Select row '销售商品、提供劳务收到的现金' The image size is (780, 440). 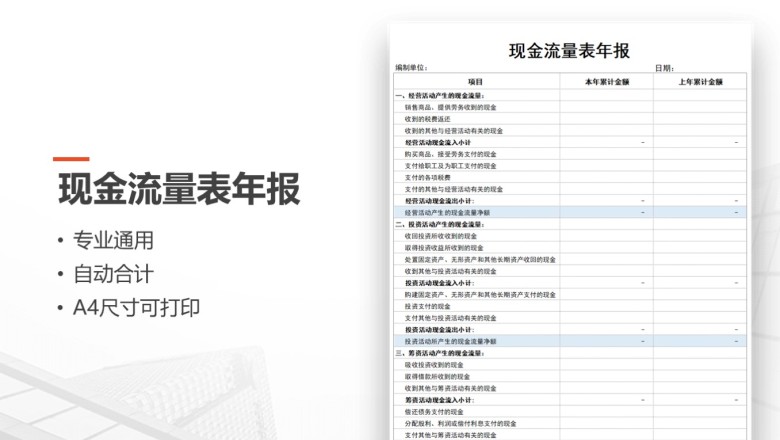click(570, 107)
